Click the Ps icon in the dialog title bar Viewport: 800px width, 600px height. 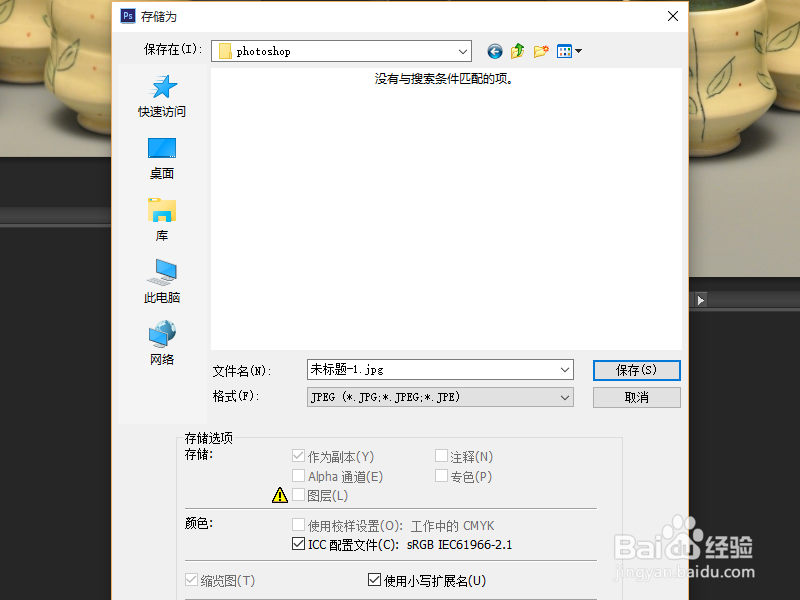point(127,16)
